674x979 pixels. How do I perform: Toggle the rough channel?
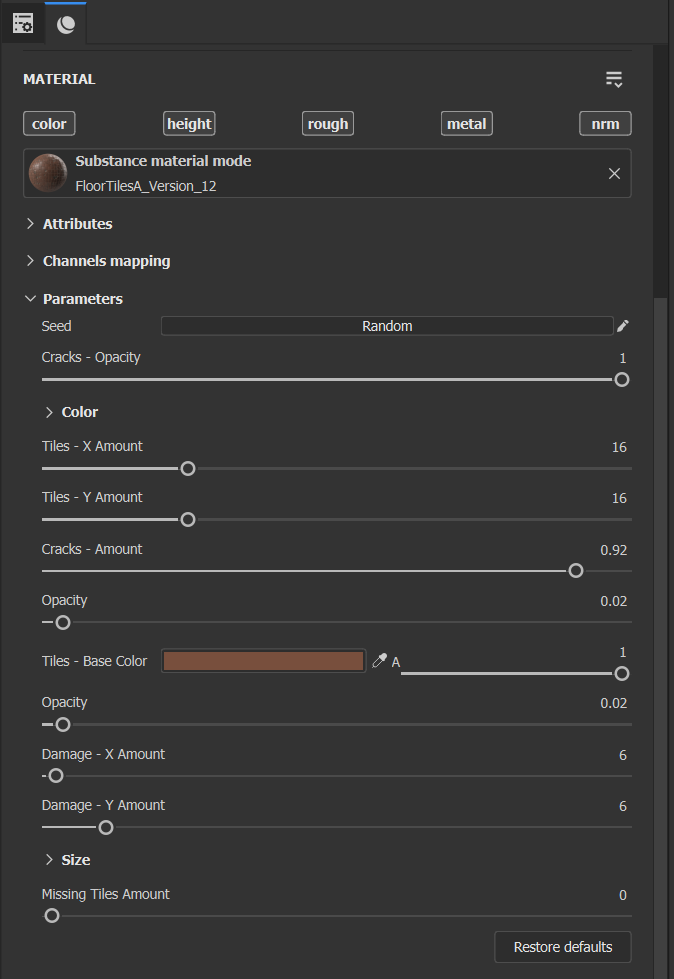[x=328, y=124]
